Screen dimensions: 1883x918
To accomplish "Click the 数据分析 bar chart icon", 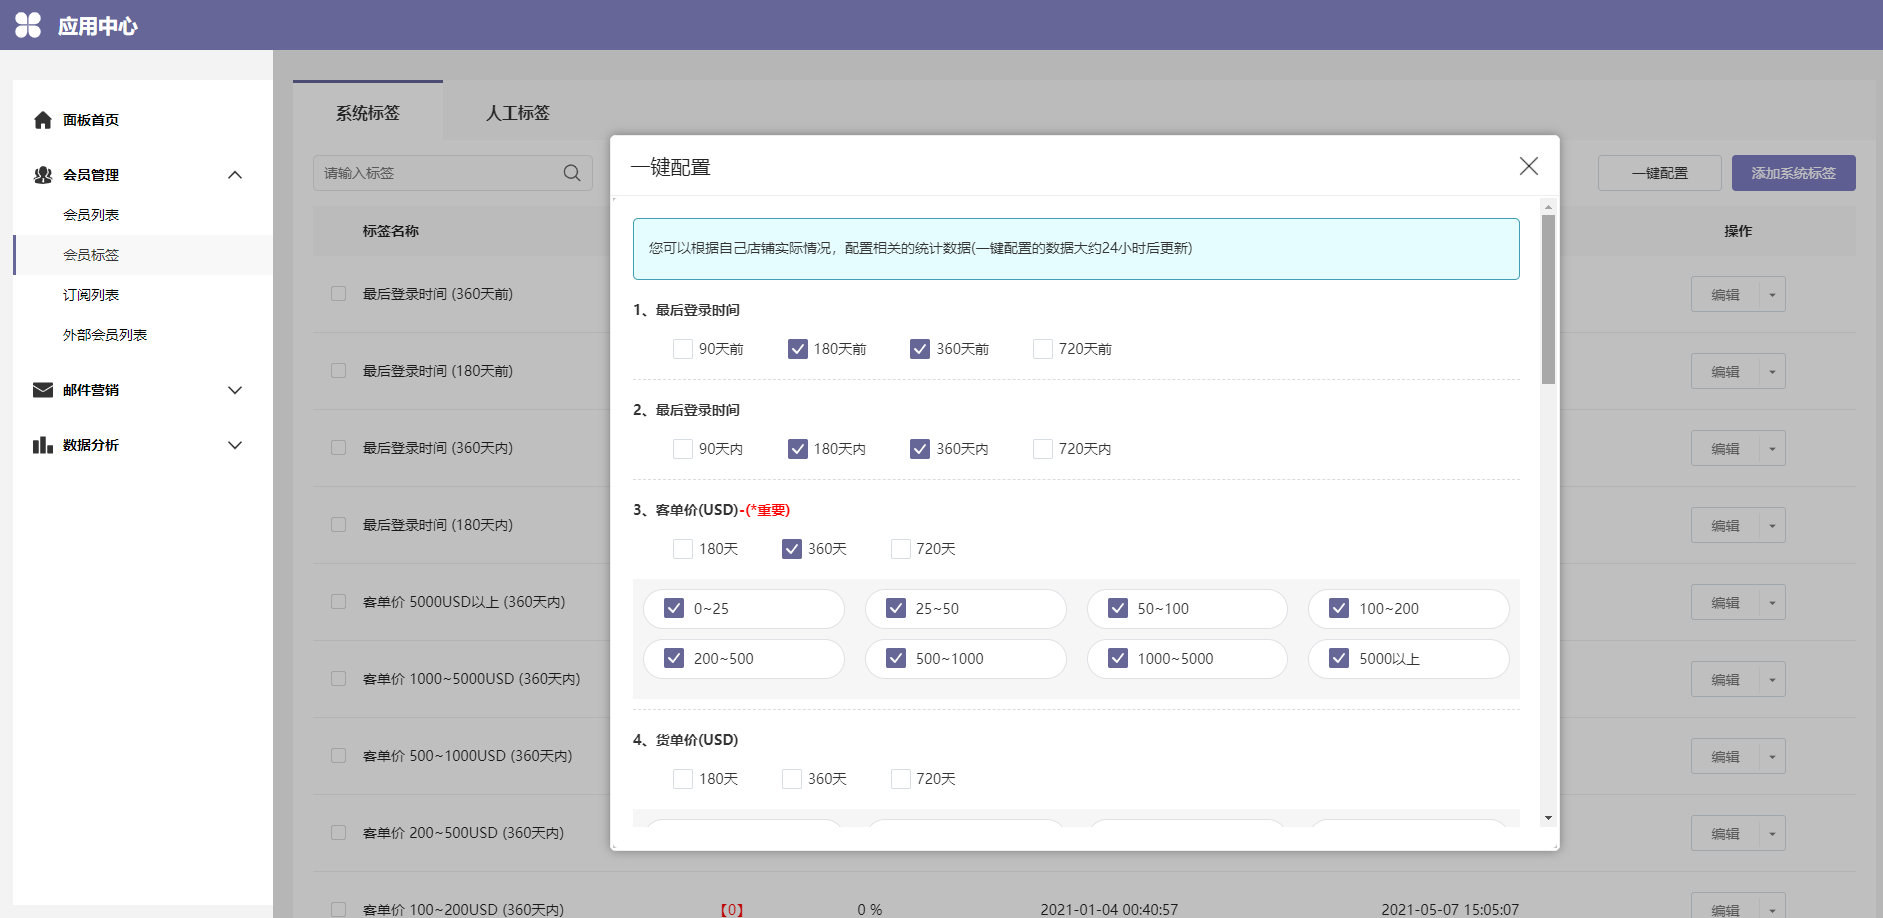I will click(42, 445).
